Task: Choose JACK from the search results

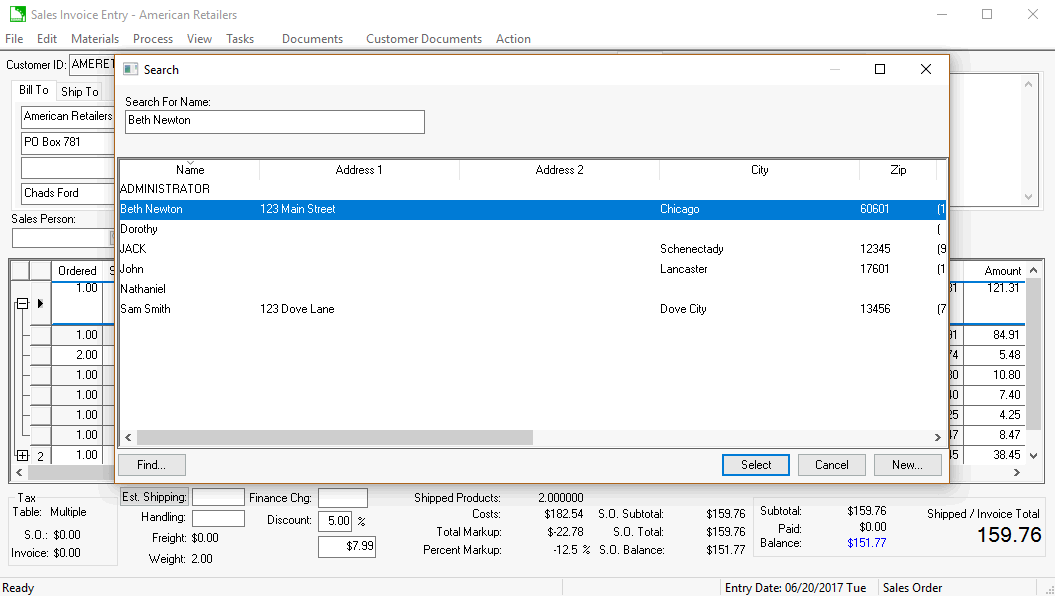Action: [x=133, y=249]
